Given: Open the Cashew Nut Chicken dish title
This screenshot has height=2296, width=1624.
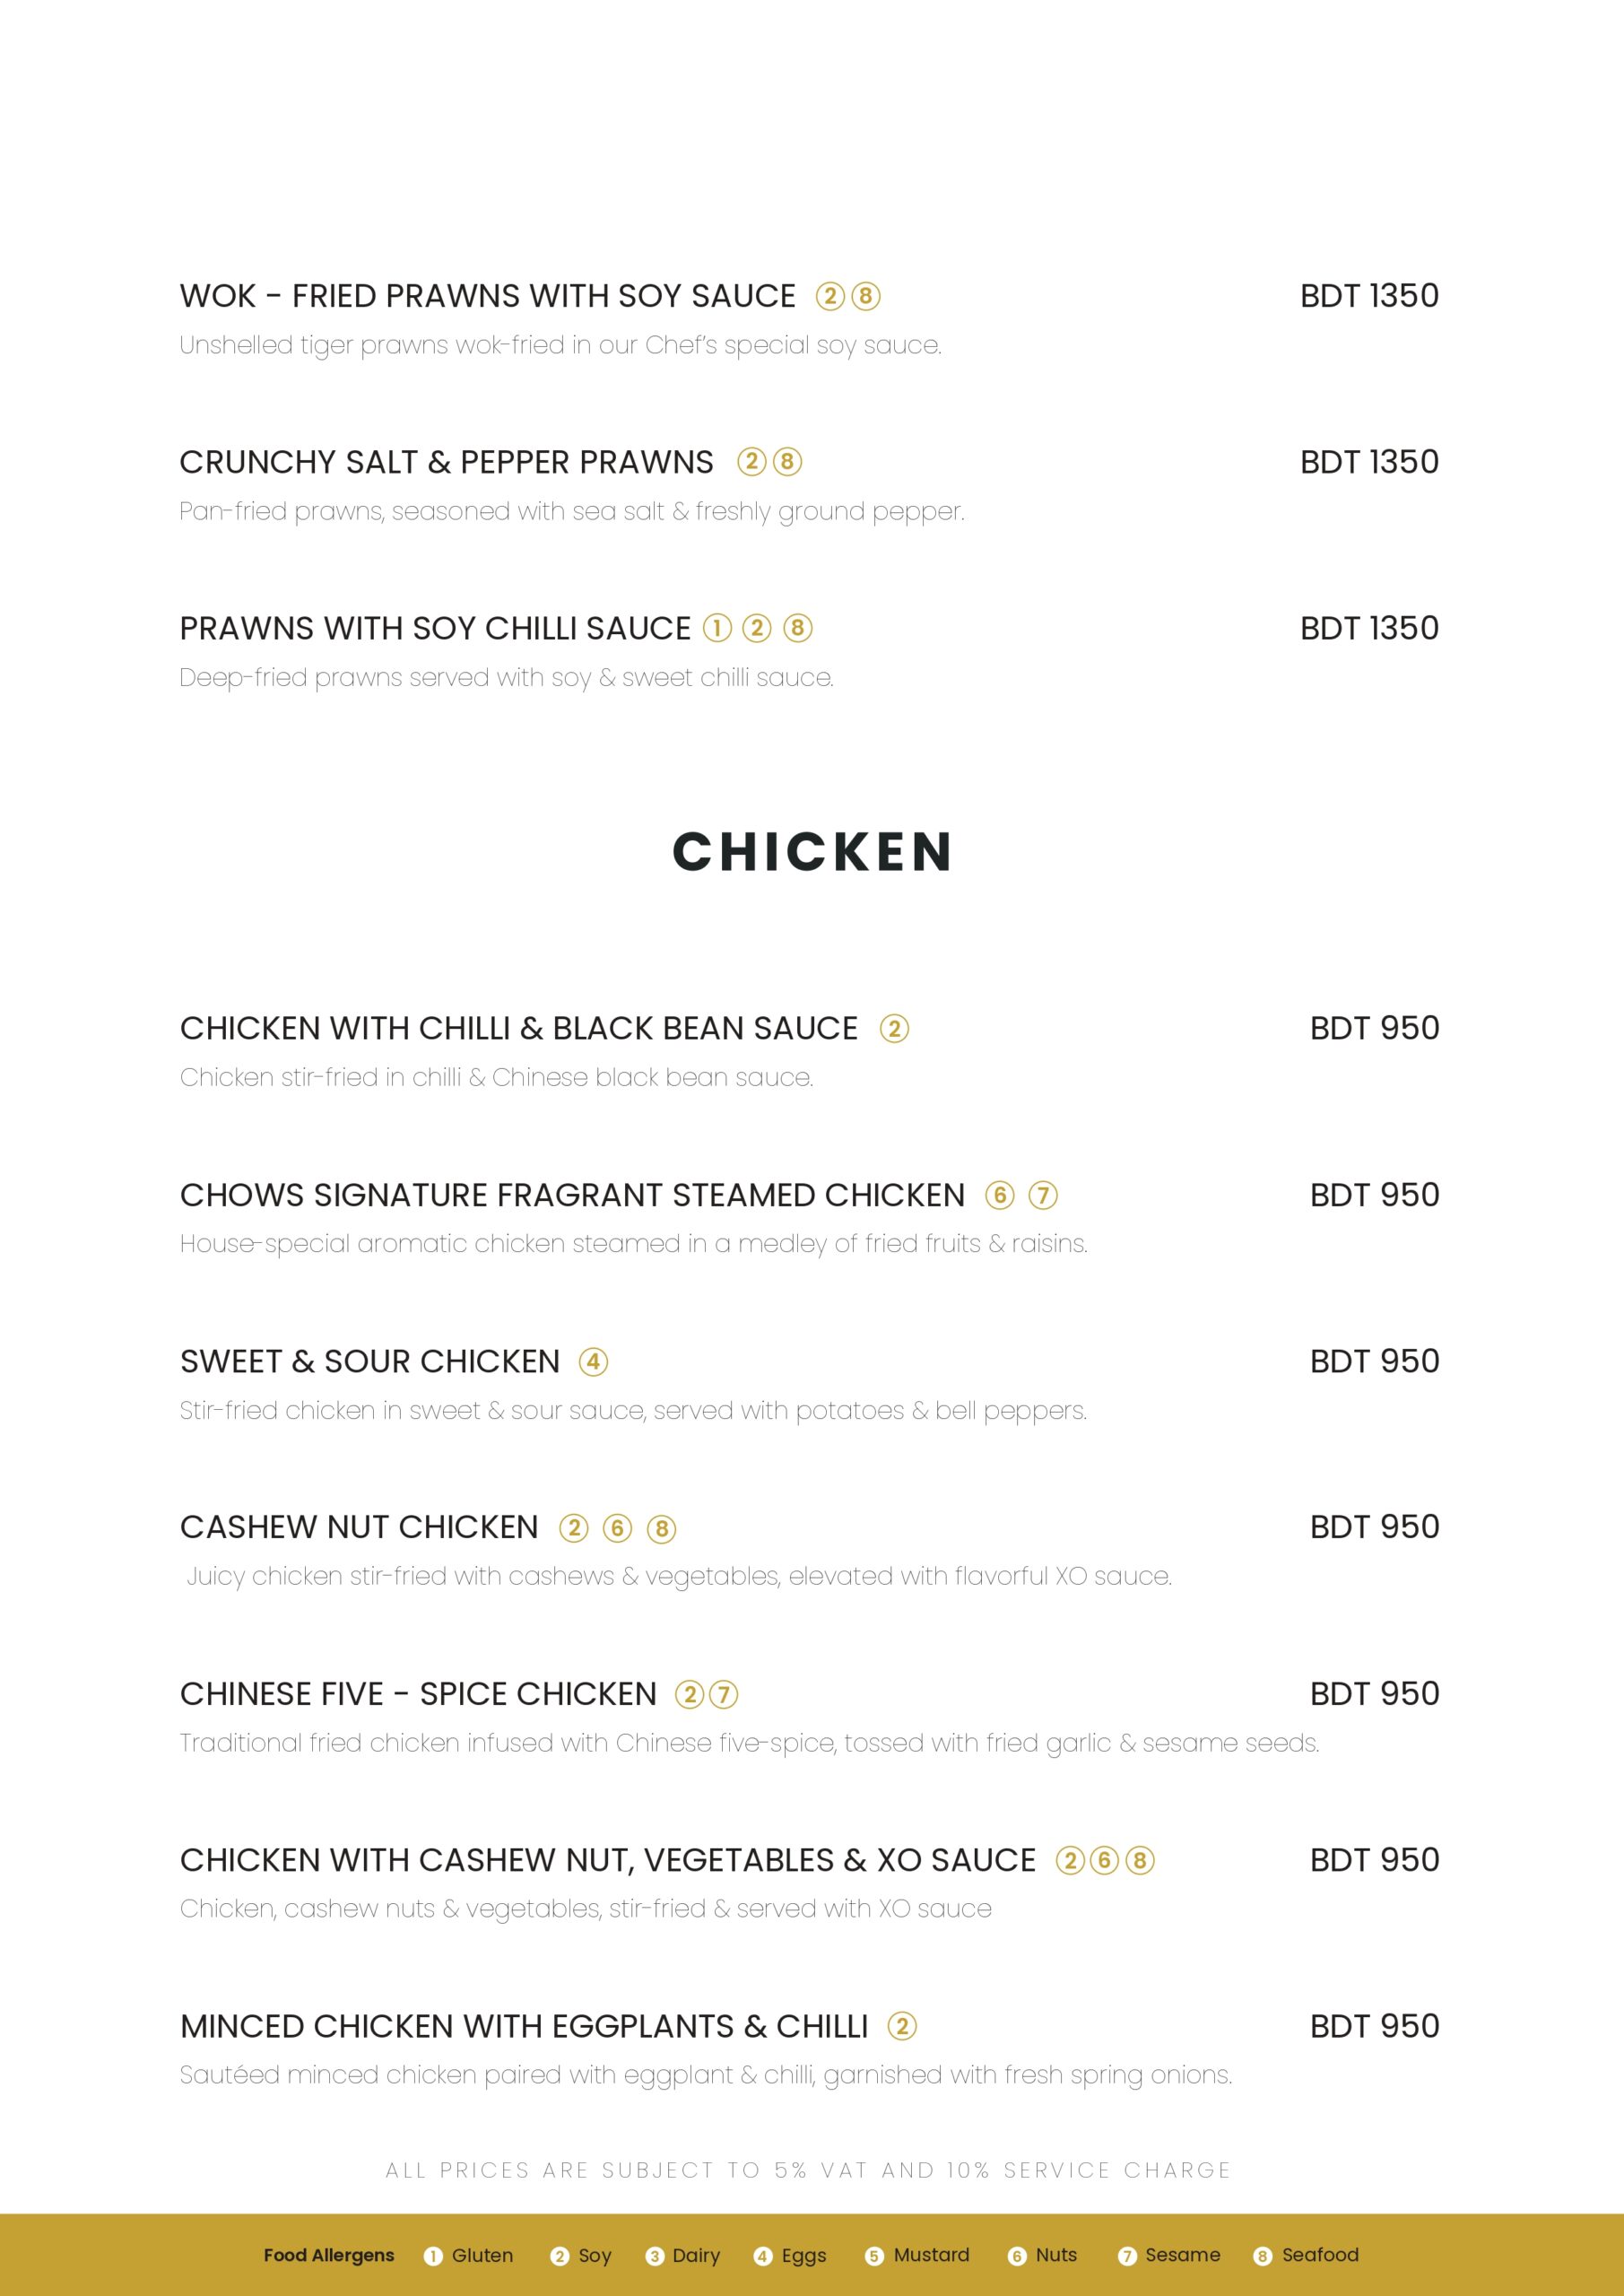Looking at the screenshot, I should pyautogui.click(x=359, y=1527).
